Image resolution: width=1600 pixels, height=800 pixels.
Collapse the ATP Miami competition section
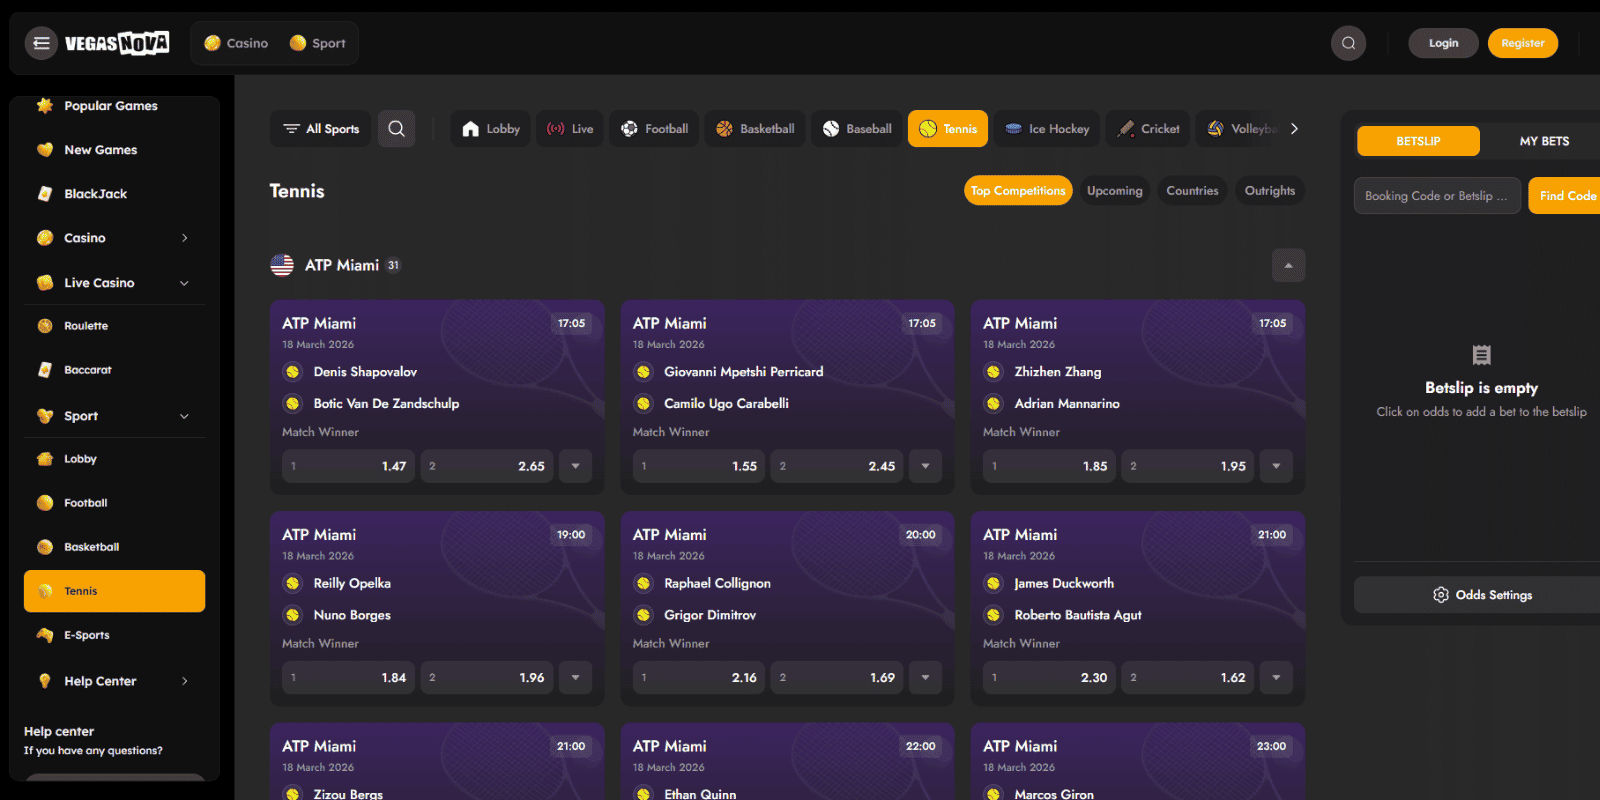point(1288,265)
